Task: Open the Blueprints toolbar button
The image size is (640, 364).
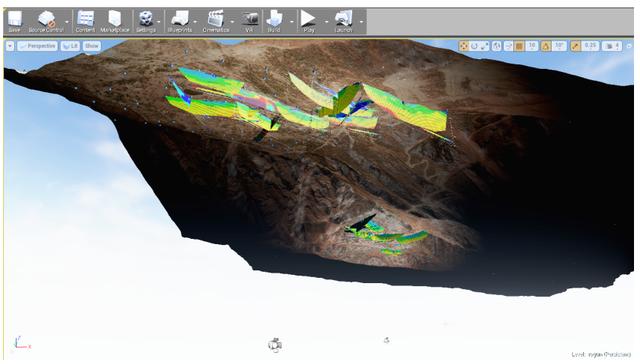Action: pyautogui.click(x=180, y=22)
